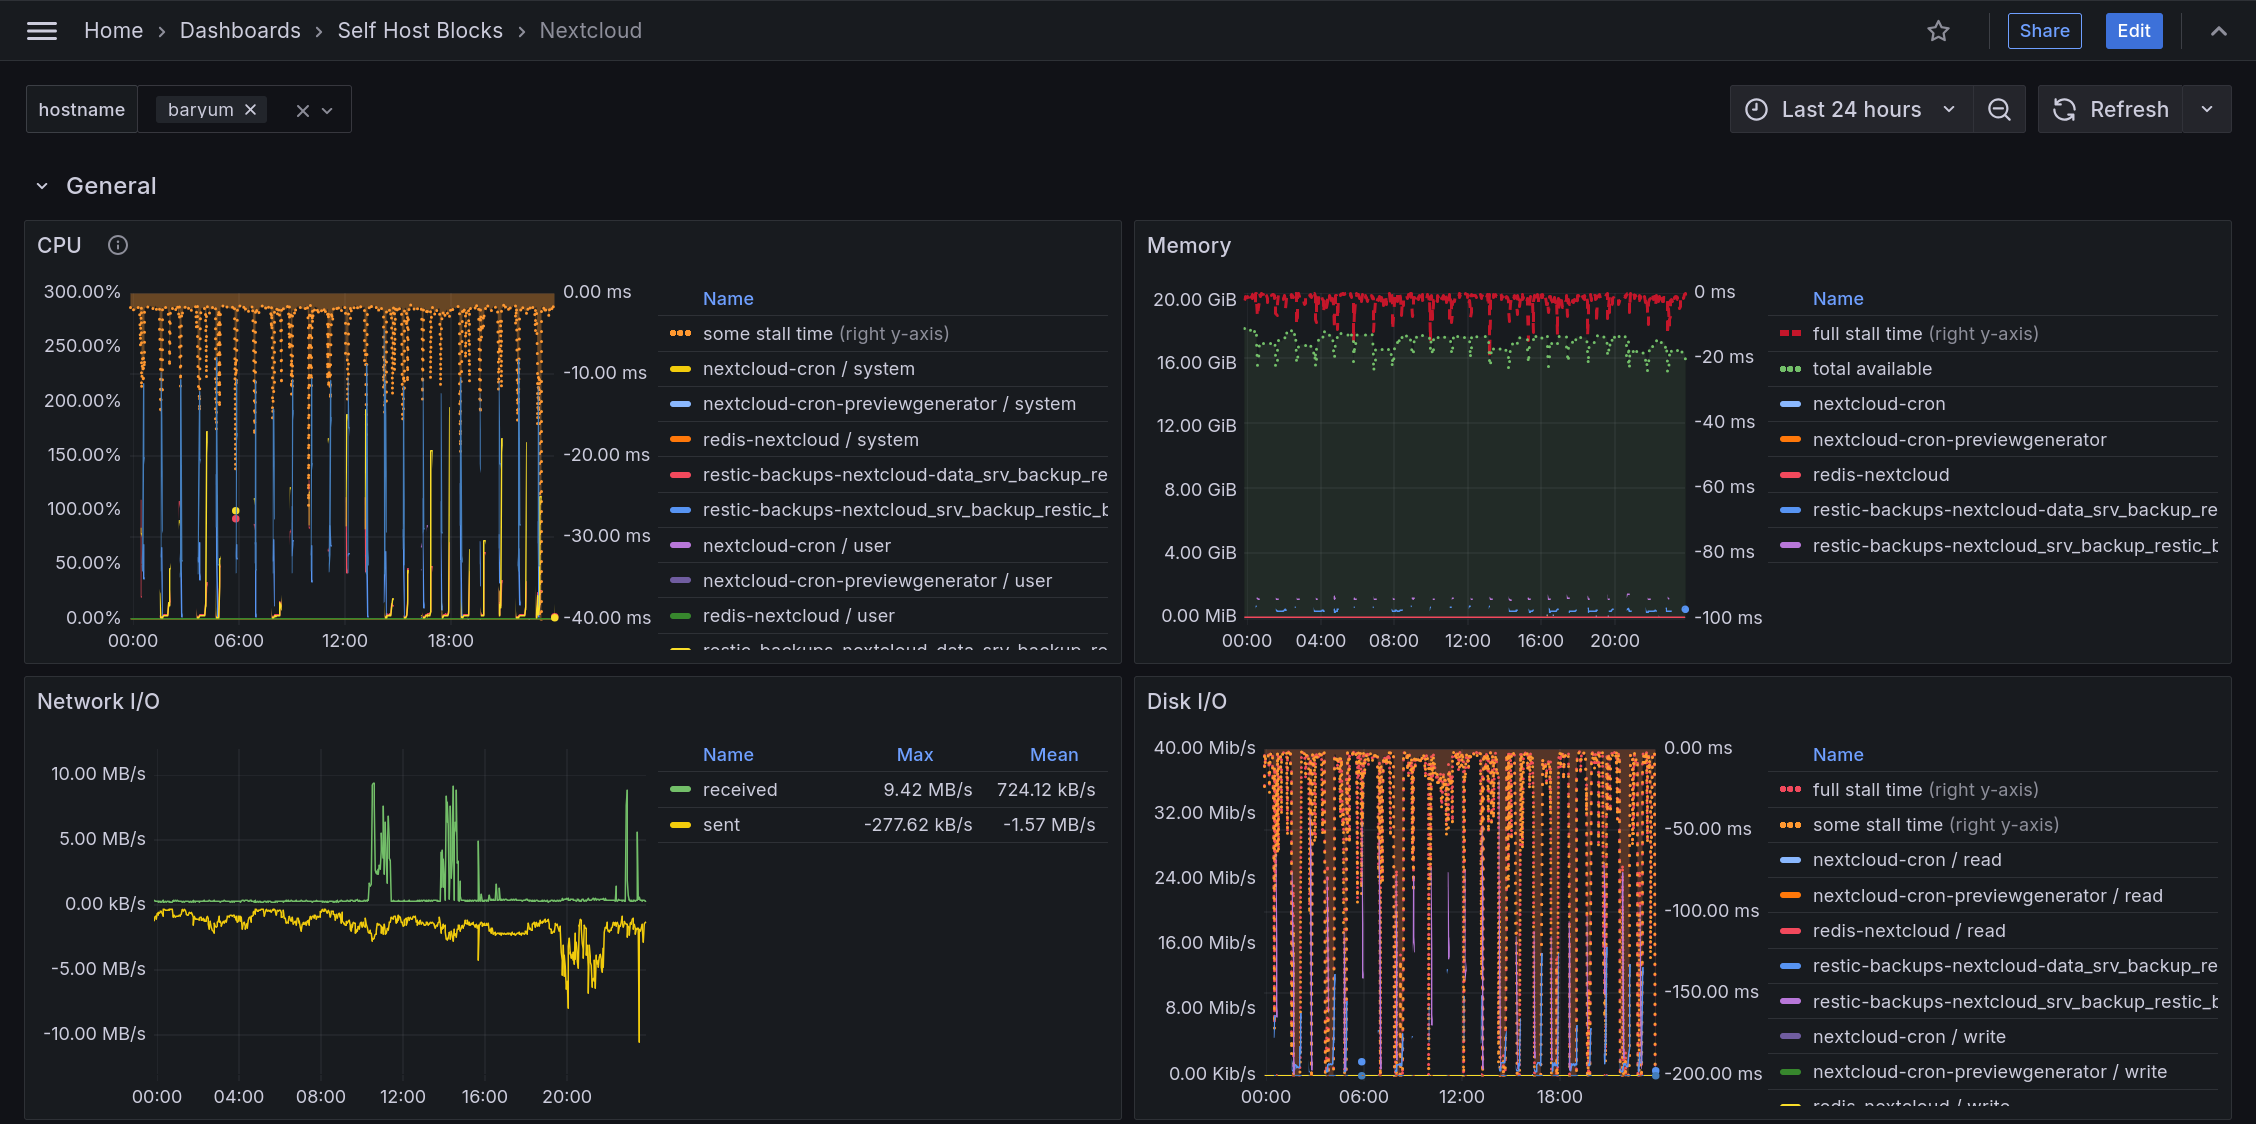
Task: Open the hostname variable dropdown
Action: point(327,110)
